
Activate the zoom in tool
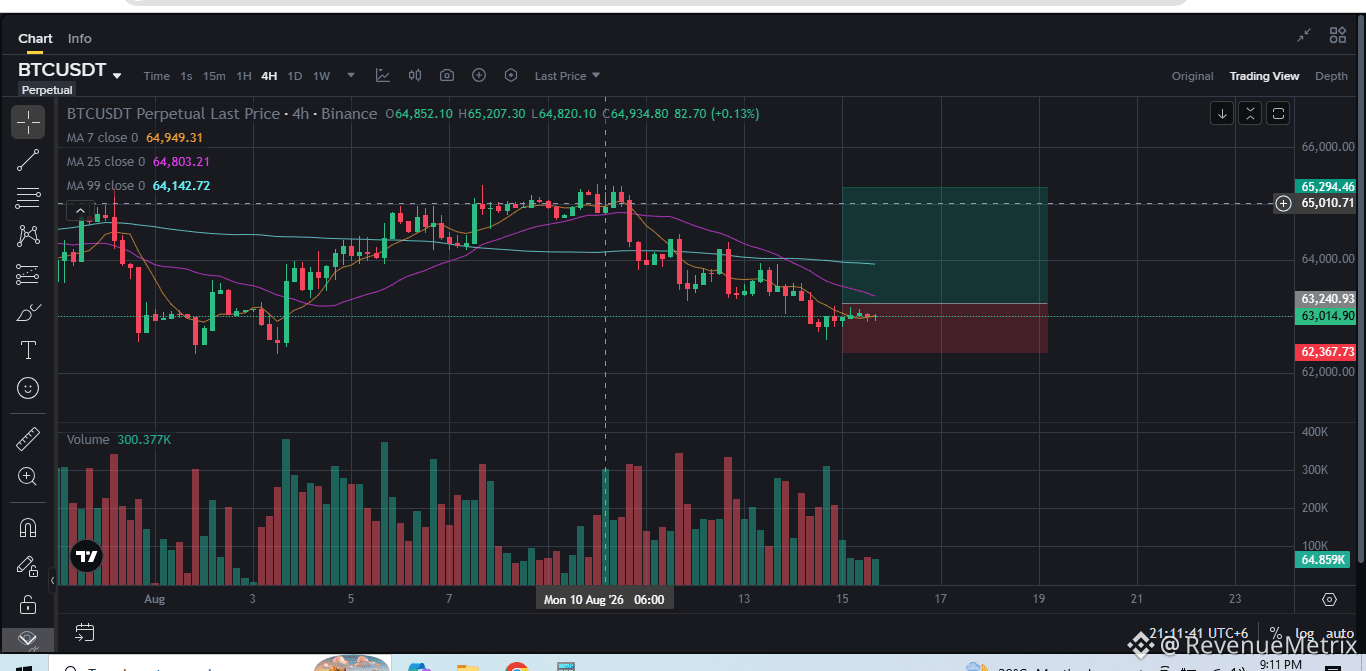tap(28, 477)
